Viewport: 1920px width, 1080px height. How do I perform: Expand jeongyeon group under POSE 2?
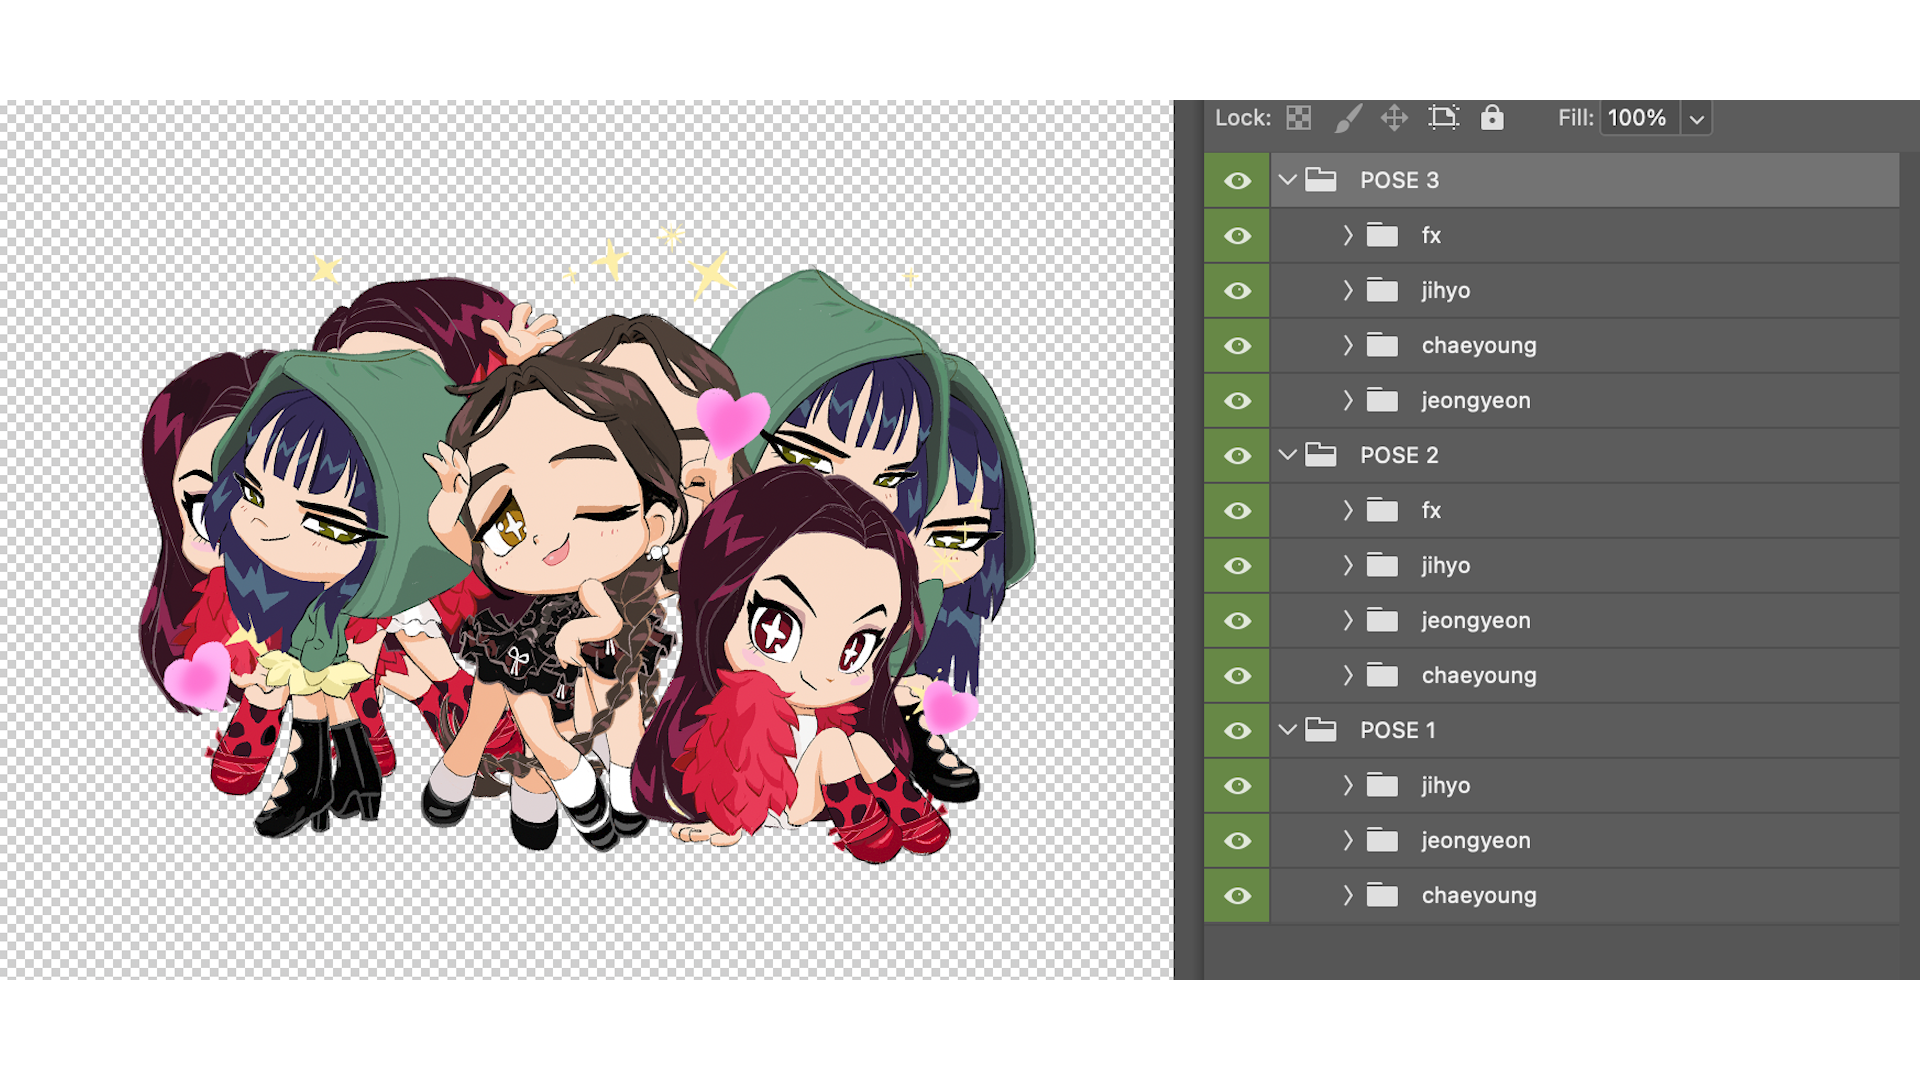click(1347, 620)
